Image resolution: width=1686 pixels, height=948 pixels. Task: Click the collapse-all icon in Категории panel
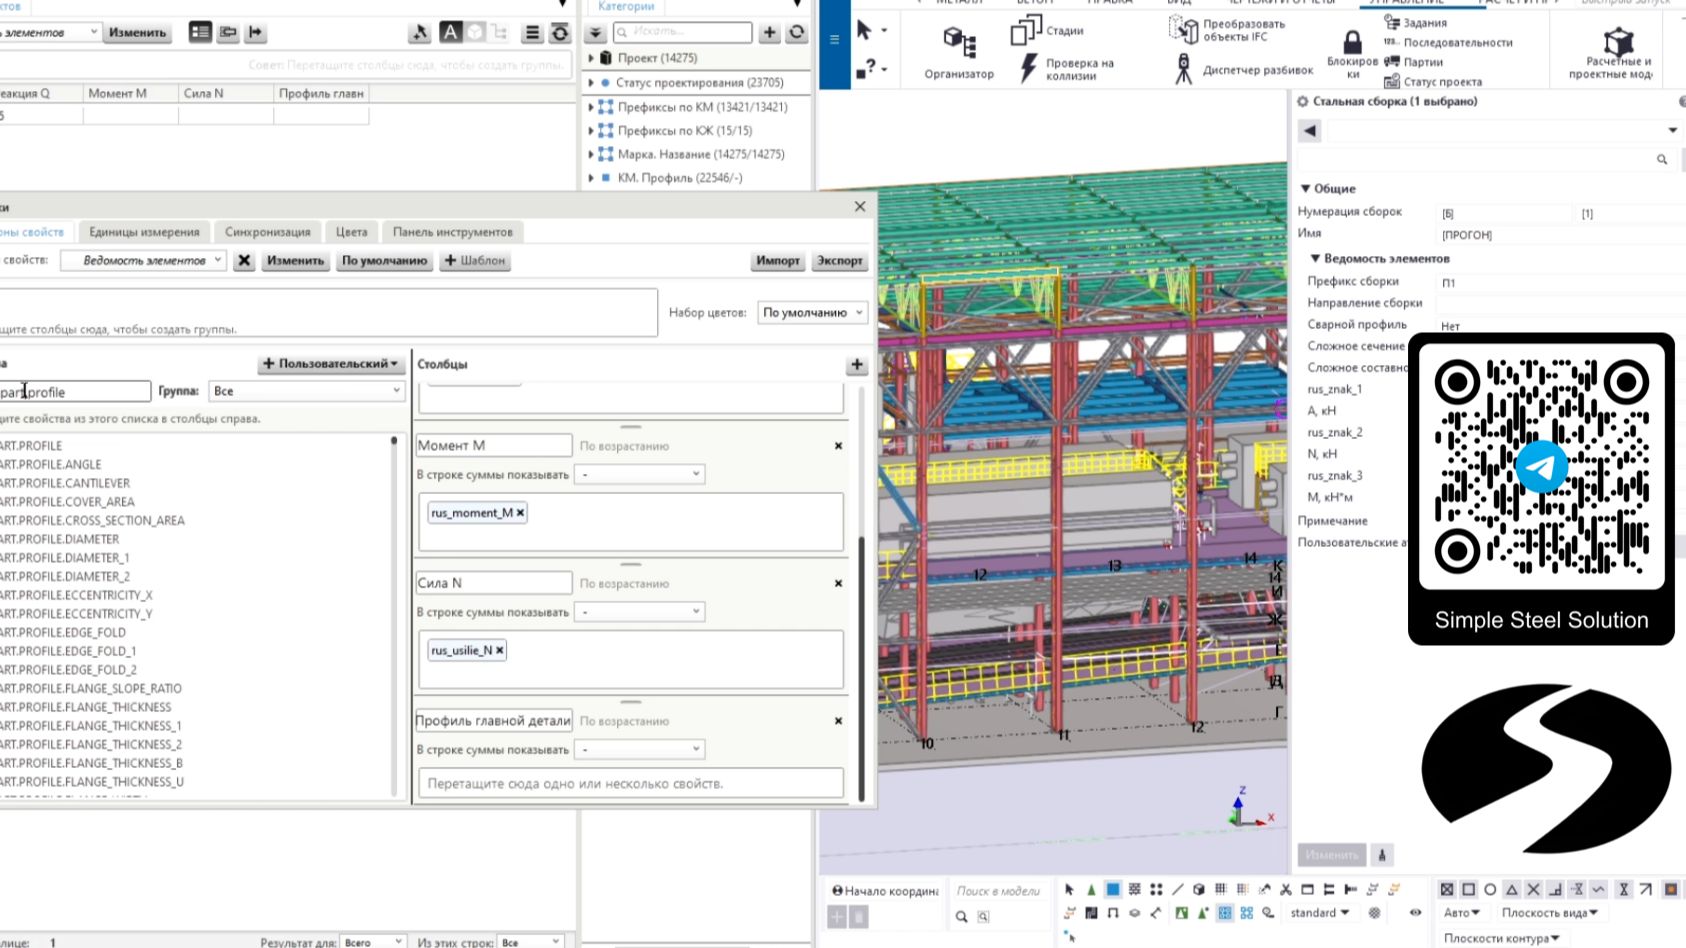click(x=594, y=33)
